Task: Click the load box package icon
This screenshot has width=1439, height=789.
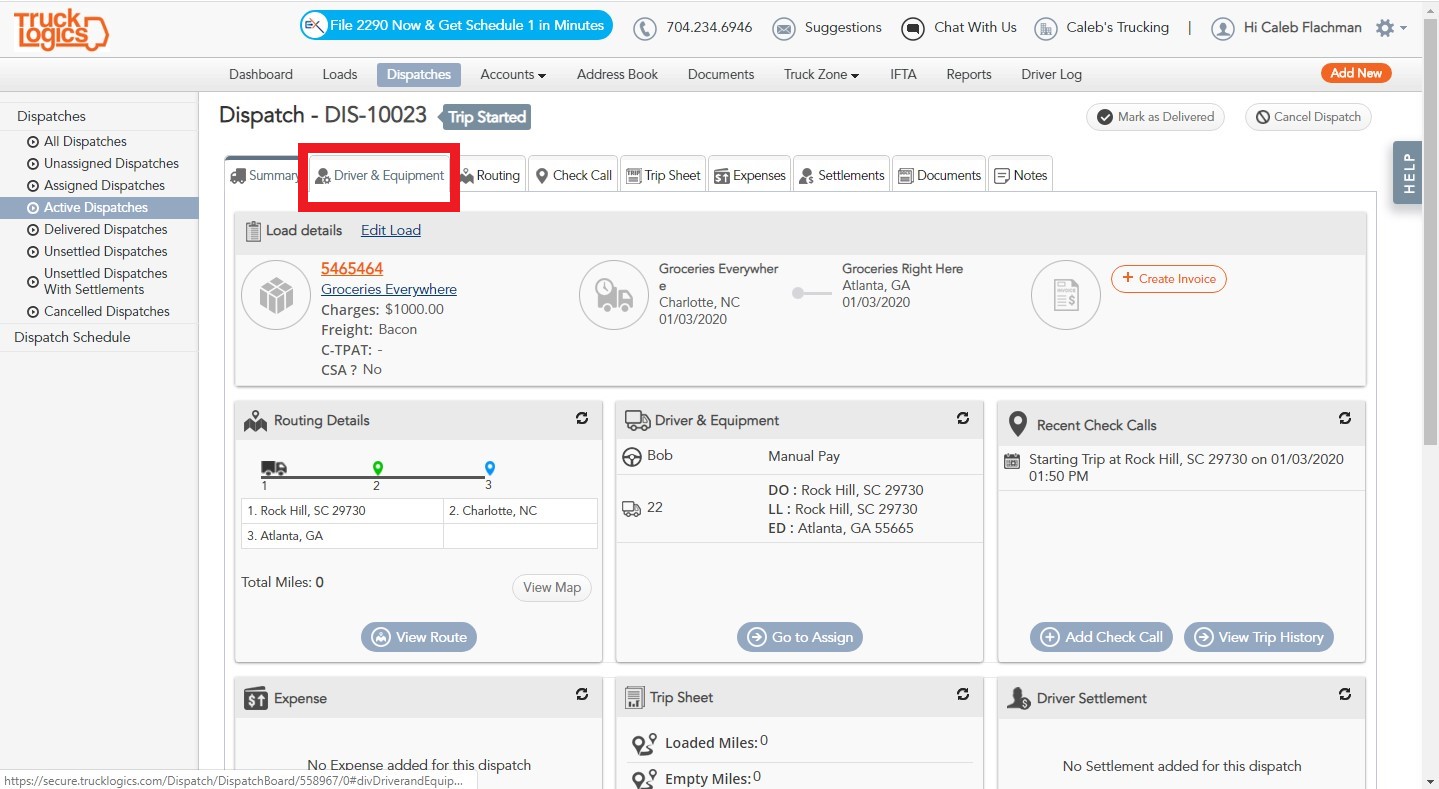Action: click(x=276, y=295)
